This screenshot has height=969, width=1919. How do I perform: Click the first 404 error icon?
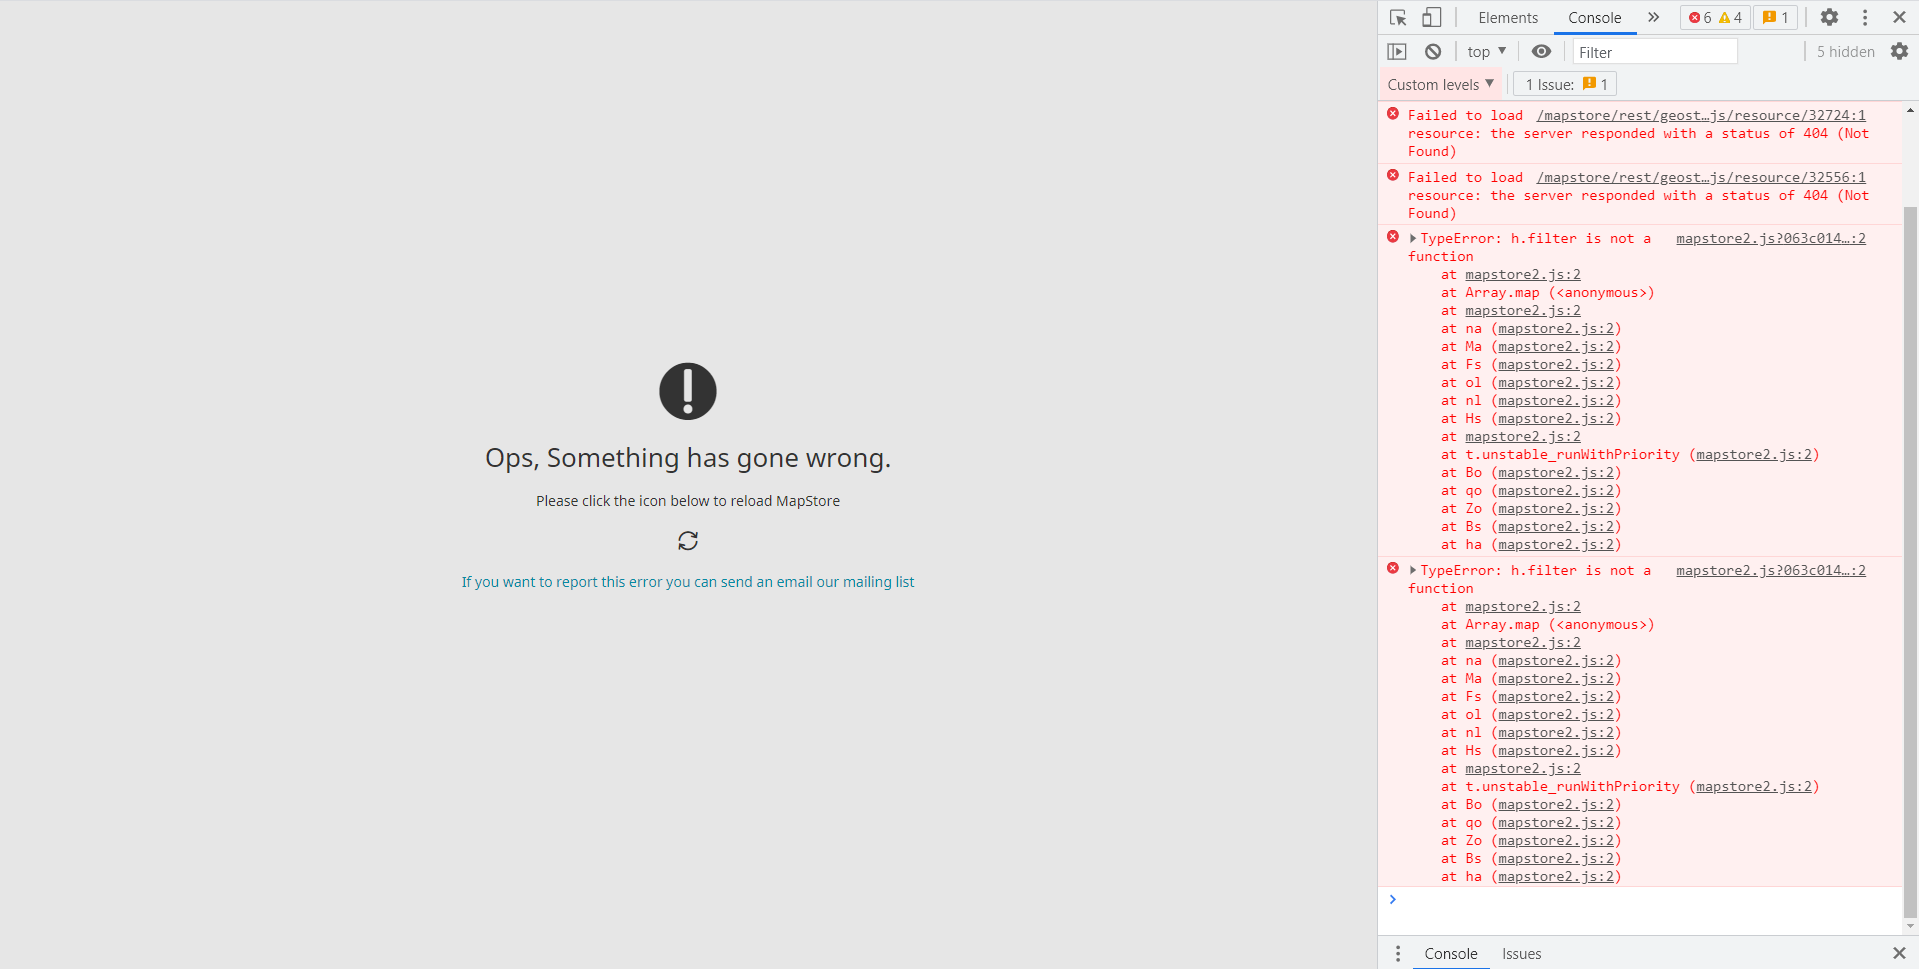(x=1393, y=113)
